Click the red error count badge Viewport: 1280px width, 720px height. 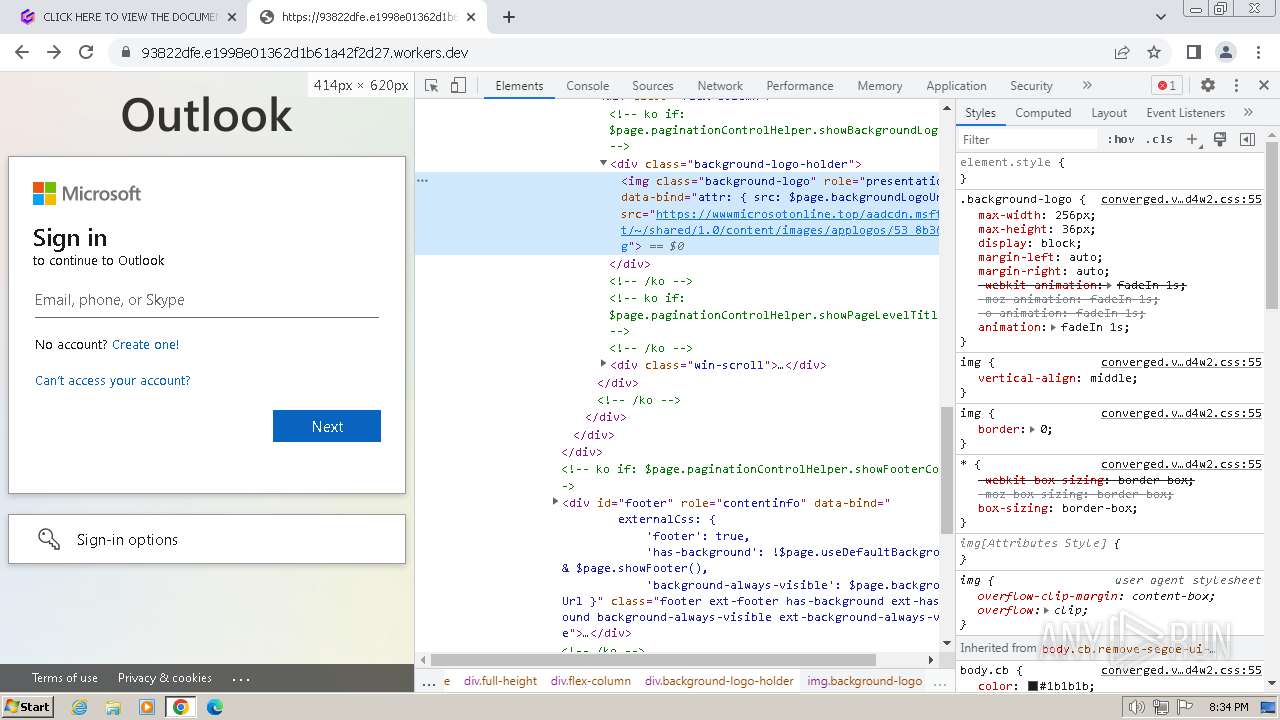(x=1166, y=86)
